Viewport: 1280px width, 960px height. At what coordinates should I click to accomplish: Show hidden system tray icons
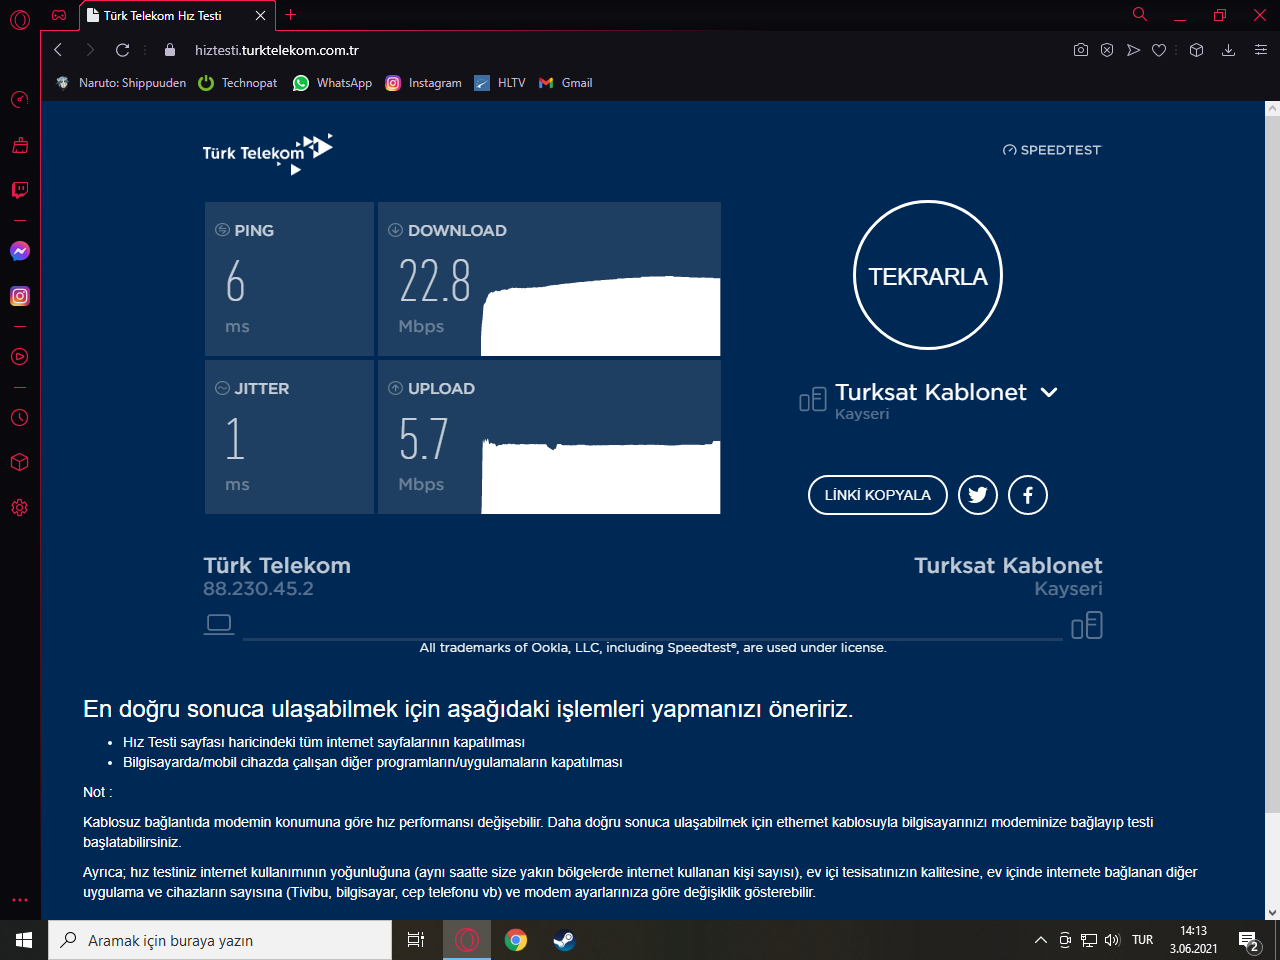coord(1041,940)
